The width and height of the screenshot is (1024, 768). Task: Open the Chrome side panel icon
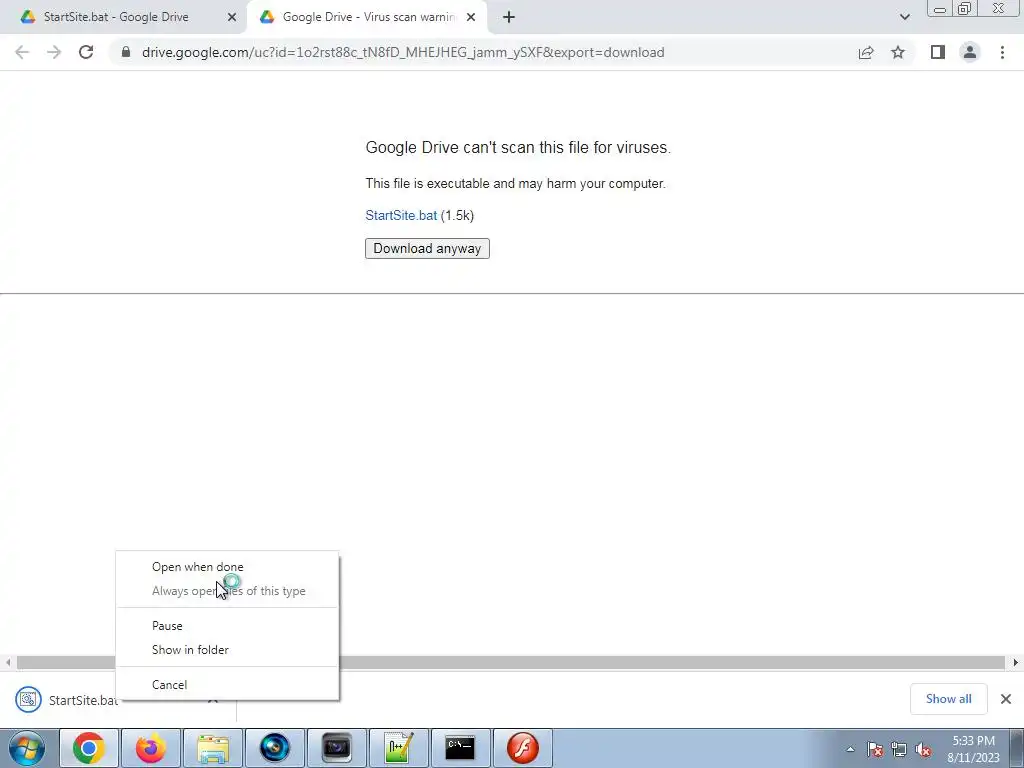click(938, 52)
